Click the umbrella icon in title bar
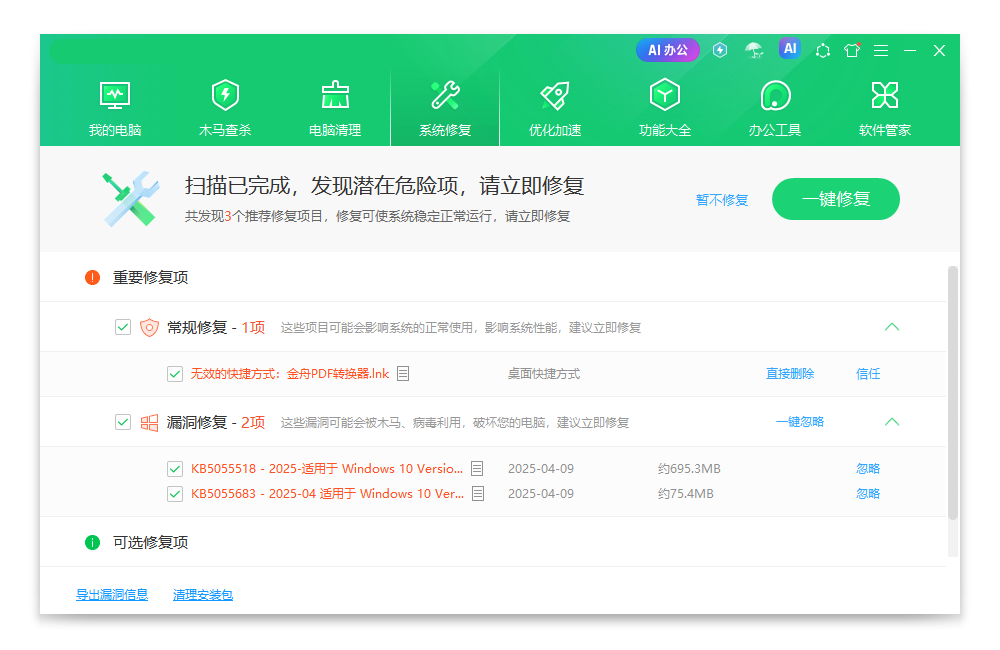The height and width of the screenshot is (650, 1000). click(754, 50)
